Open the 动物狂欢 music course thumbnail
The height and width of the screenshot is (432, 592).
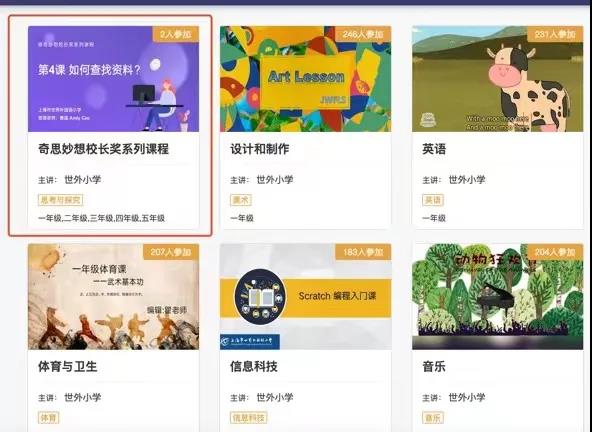[x=498, y=296]
